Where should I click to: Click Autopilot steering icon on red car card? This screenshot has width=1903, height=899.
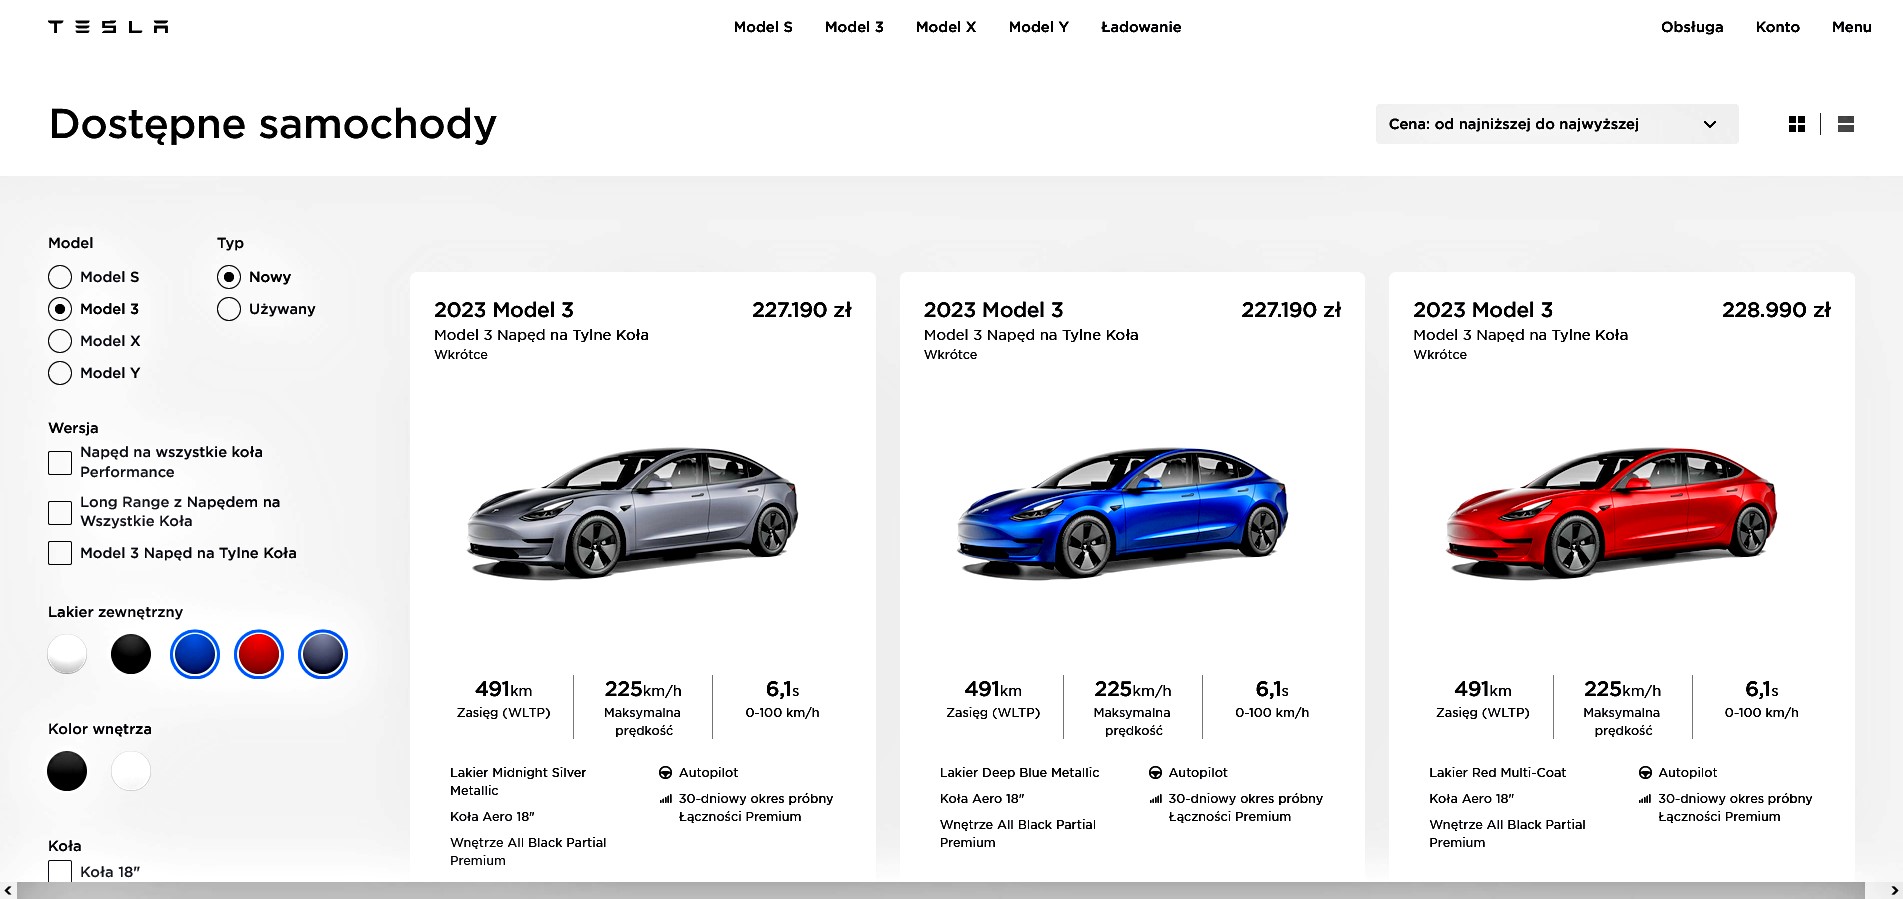click(x=1645, y=773)
